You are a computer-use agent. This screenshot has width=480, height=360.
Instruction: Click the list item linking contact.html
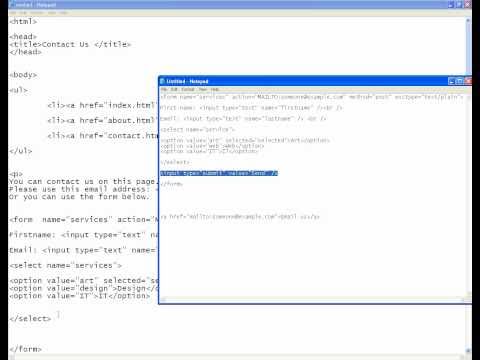pyautogui.click(x=103, y=136)
